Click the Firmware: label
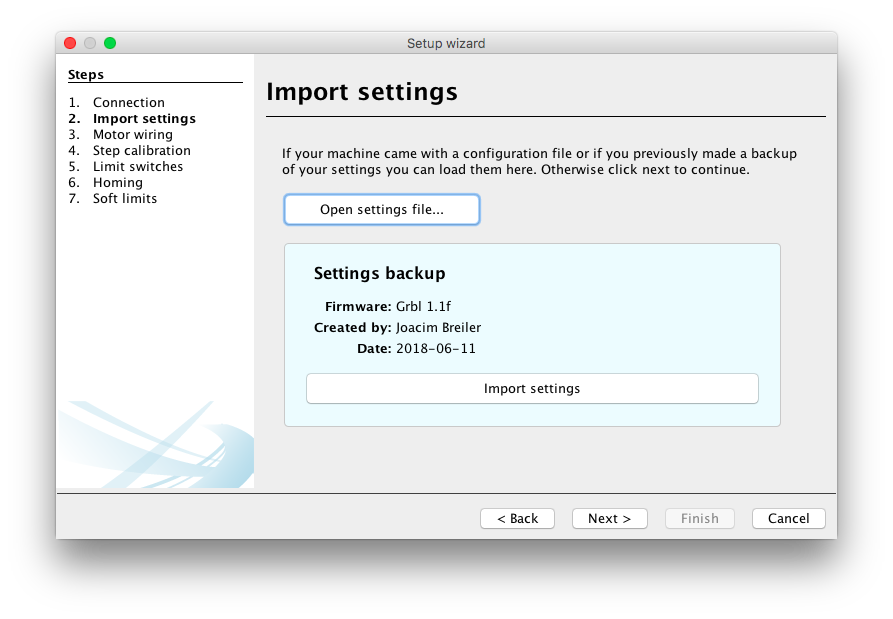 [x=358, y=306]
